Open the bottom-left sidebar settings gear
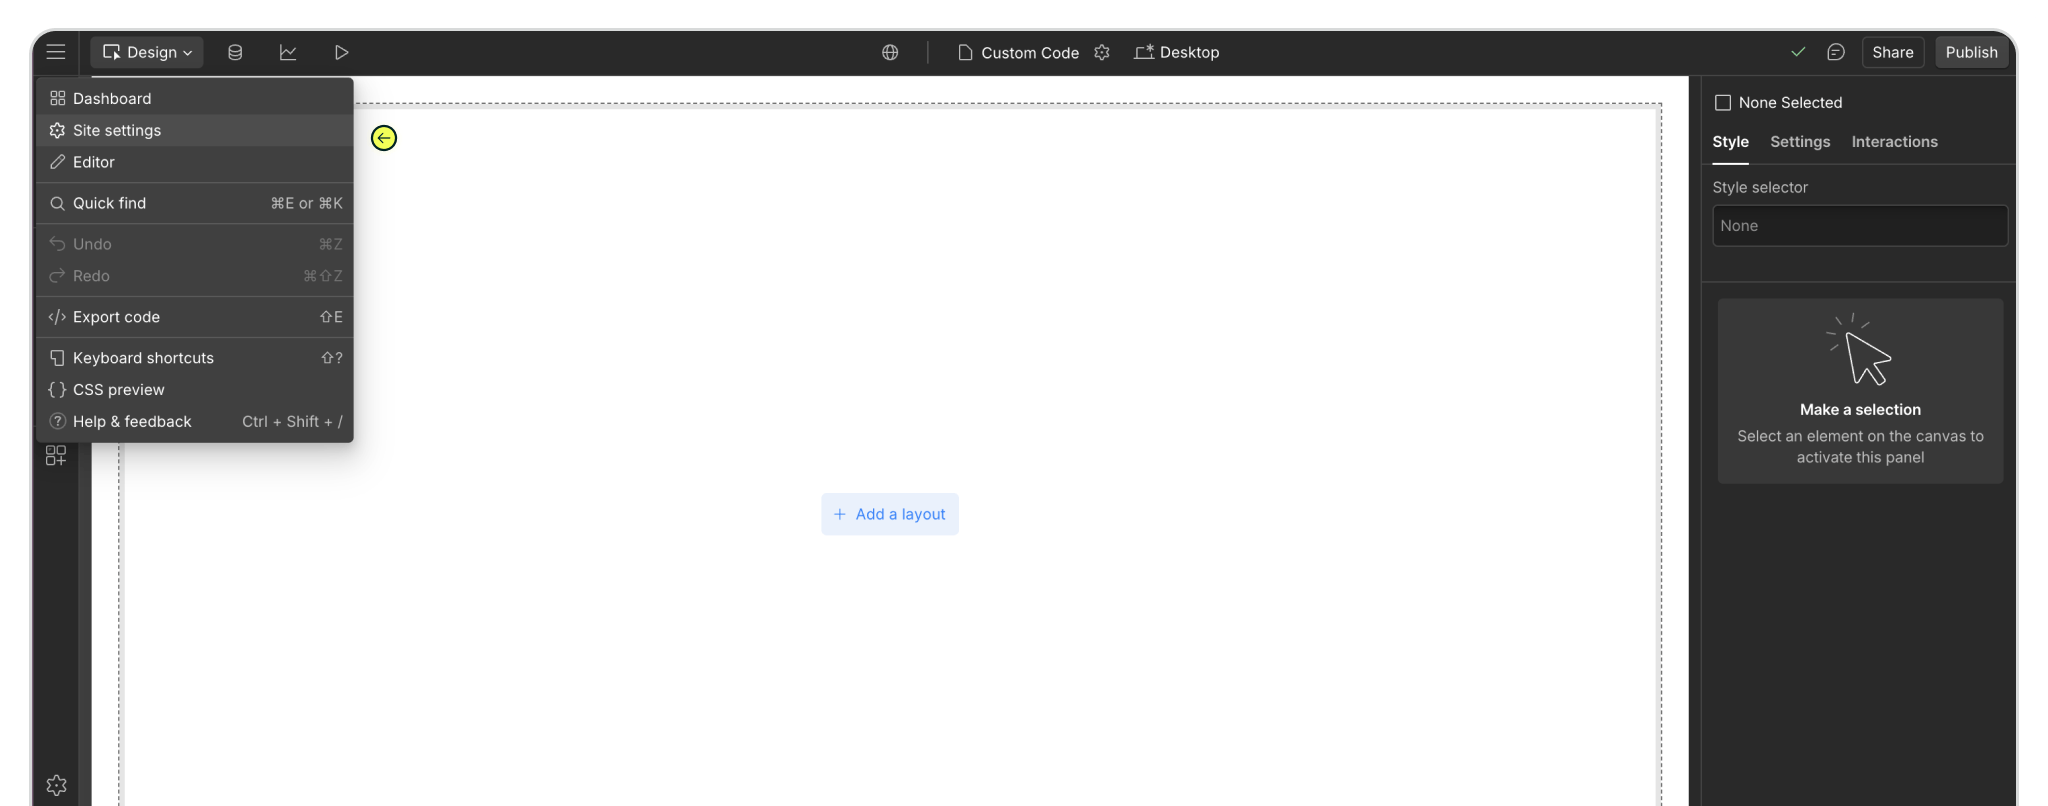The height and width of the screenshot is (806, 2048). [56, 785]
